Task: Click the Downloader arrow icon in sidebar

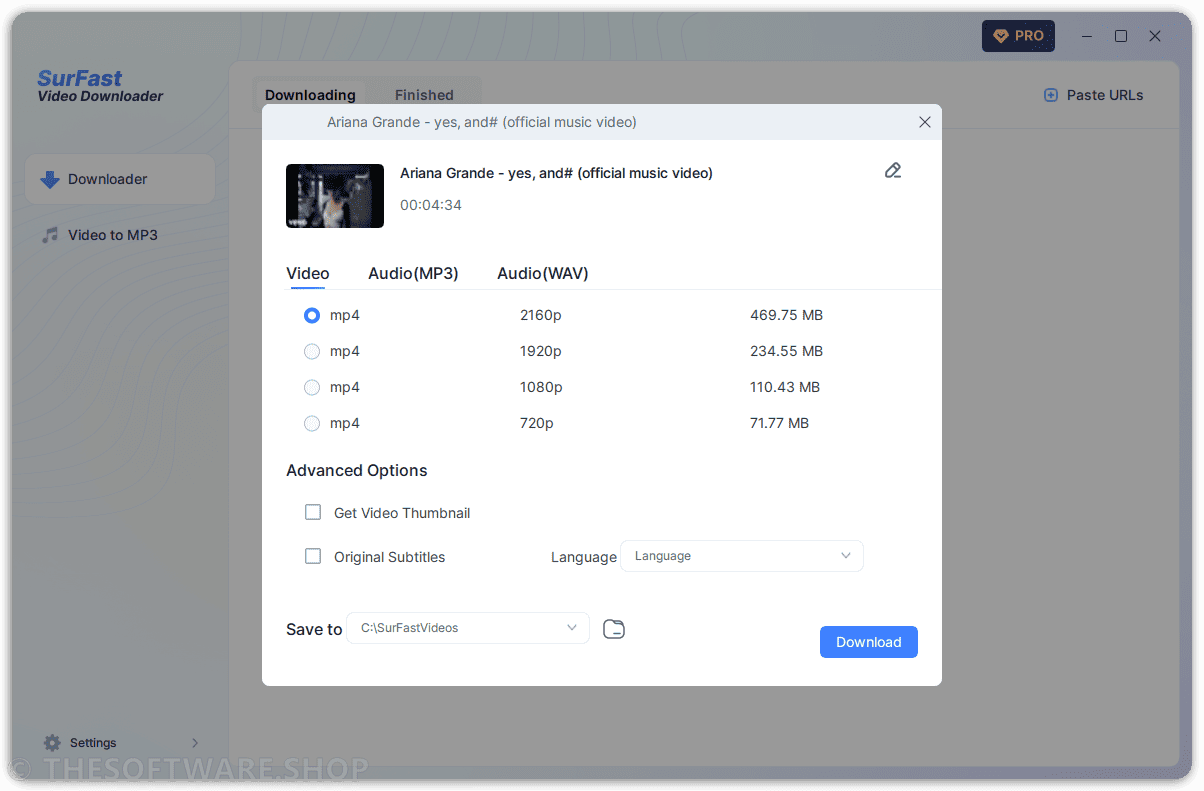Action: 50,180
